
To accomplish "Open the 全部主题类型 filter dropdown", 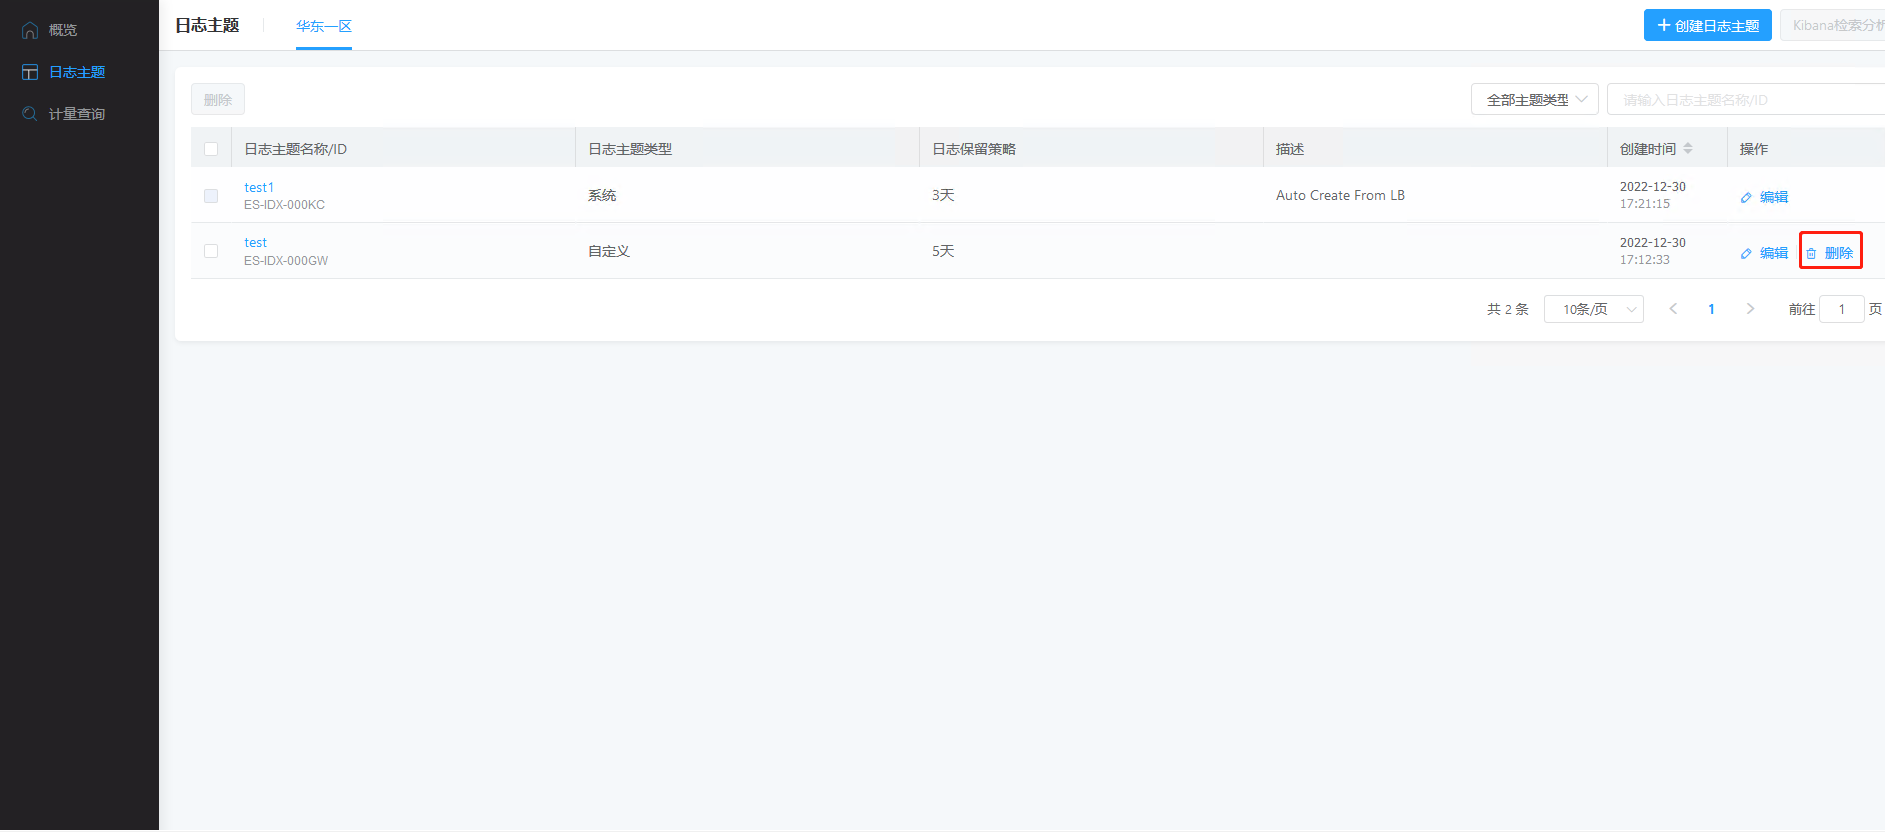I will coord(1534,100).
